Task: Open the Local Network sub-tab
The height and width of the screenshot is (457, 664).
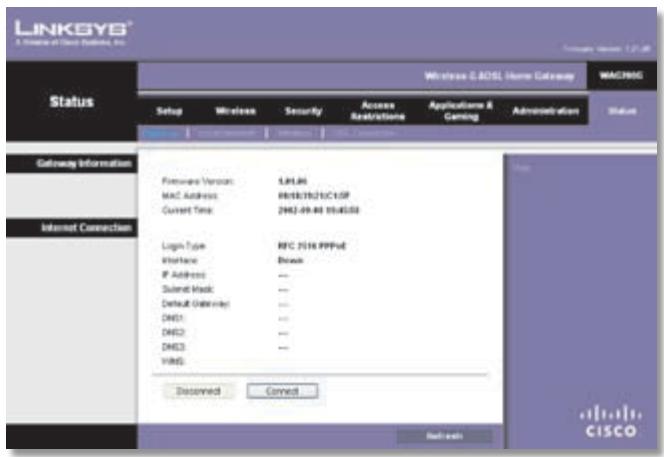Action: click(227, 133)
